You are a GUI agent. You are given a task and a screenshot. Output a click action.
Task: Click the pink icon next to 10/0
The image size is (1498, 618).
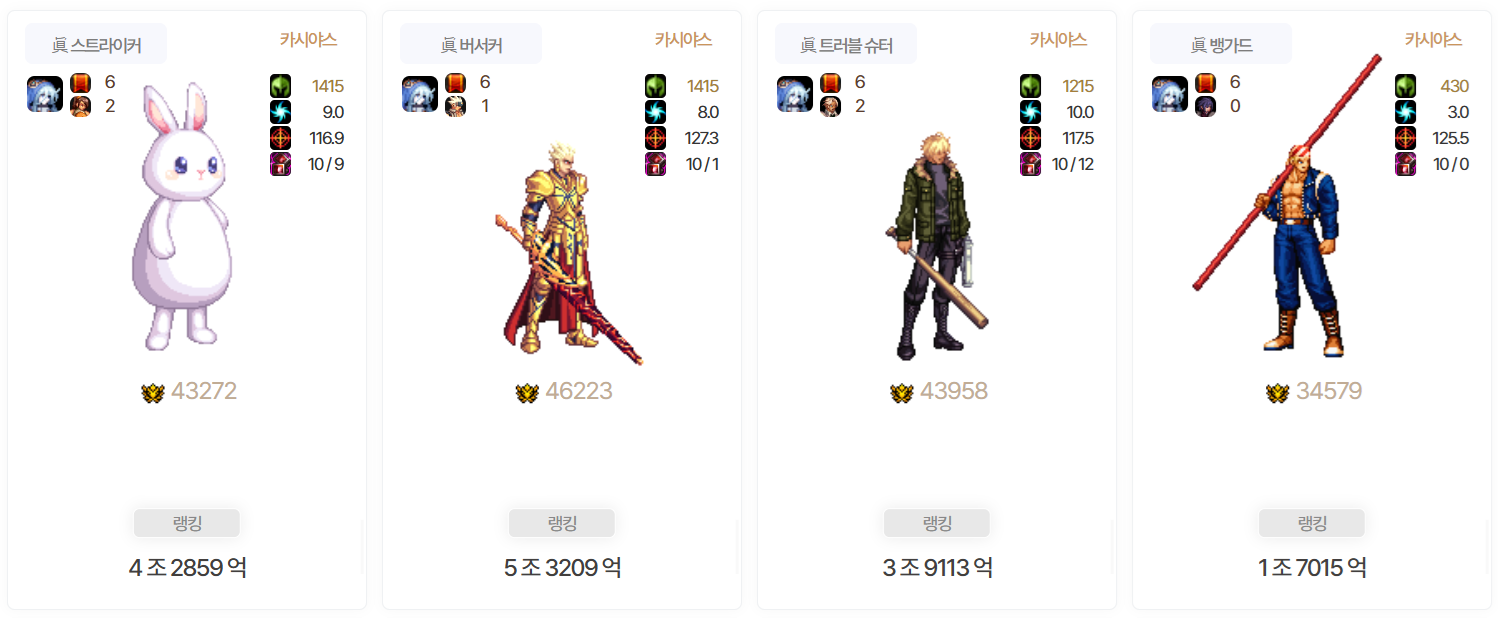click(x=1406, y=164)
